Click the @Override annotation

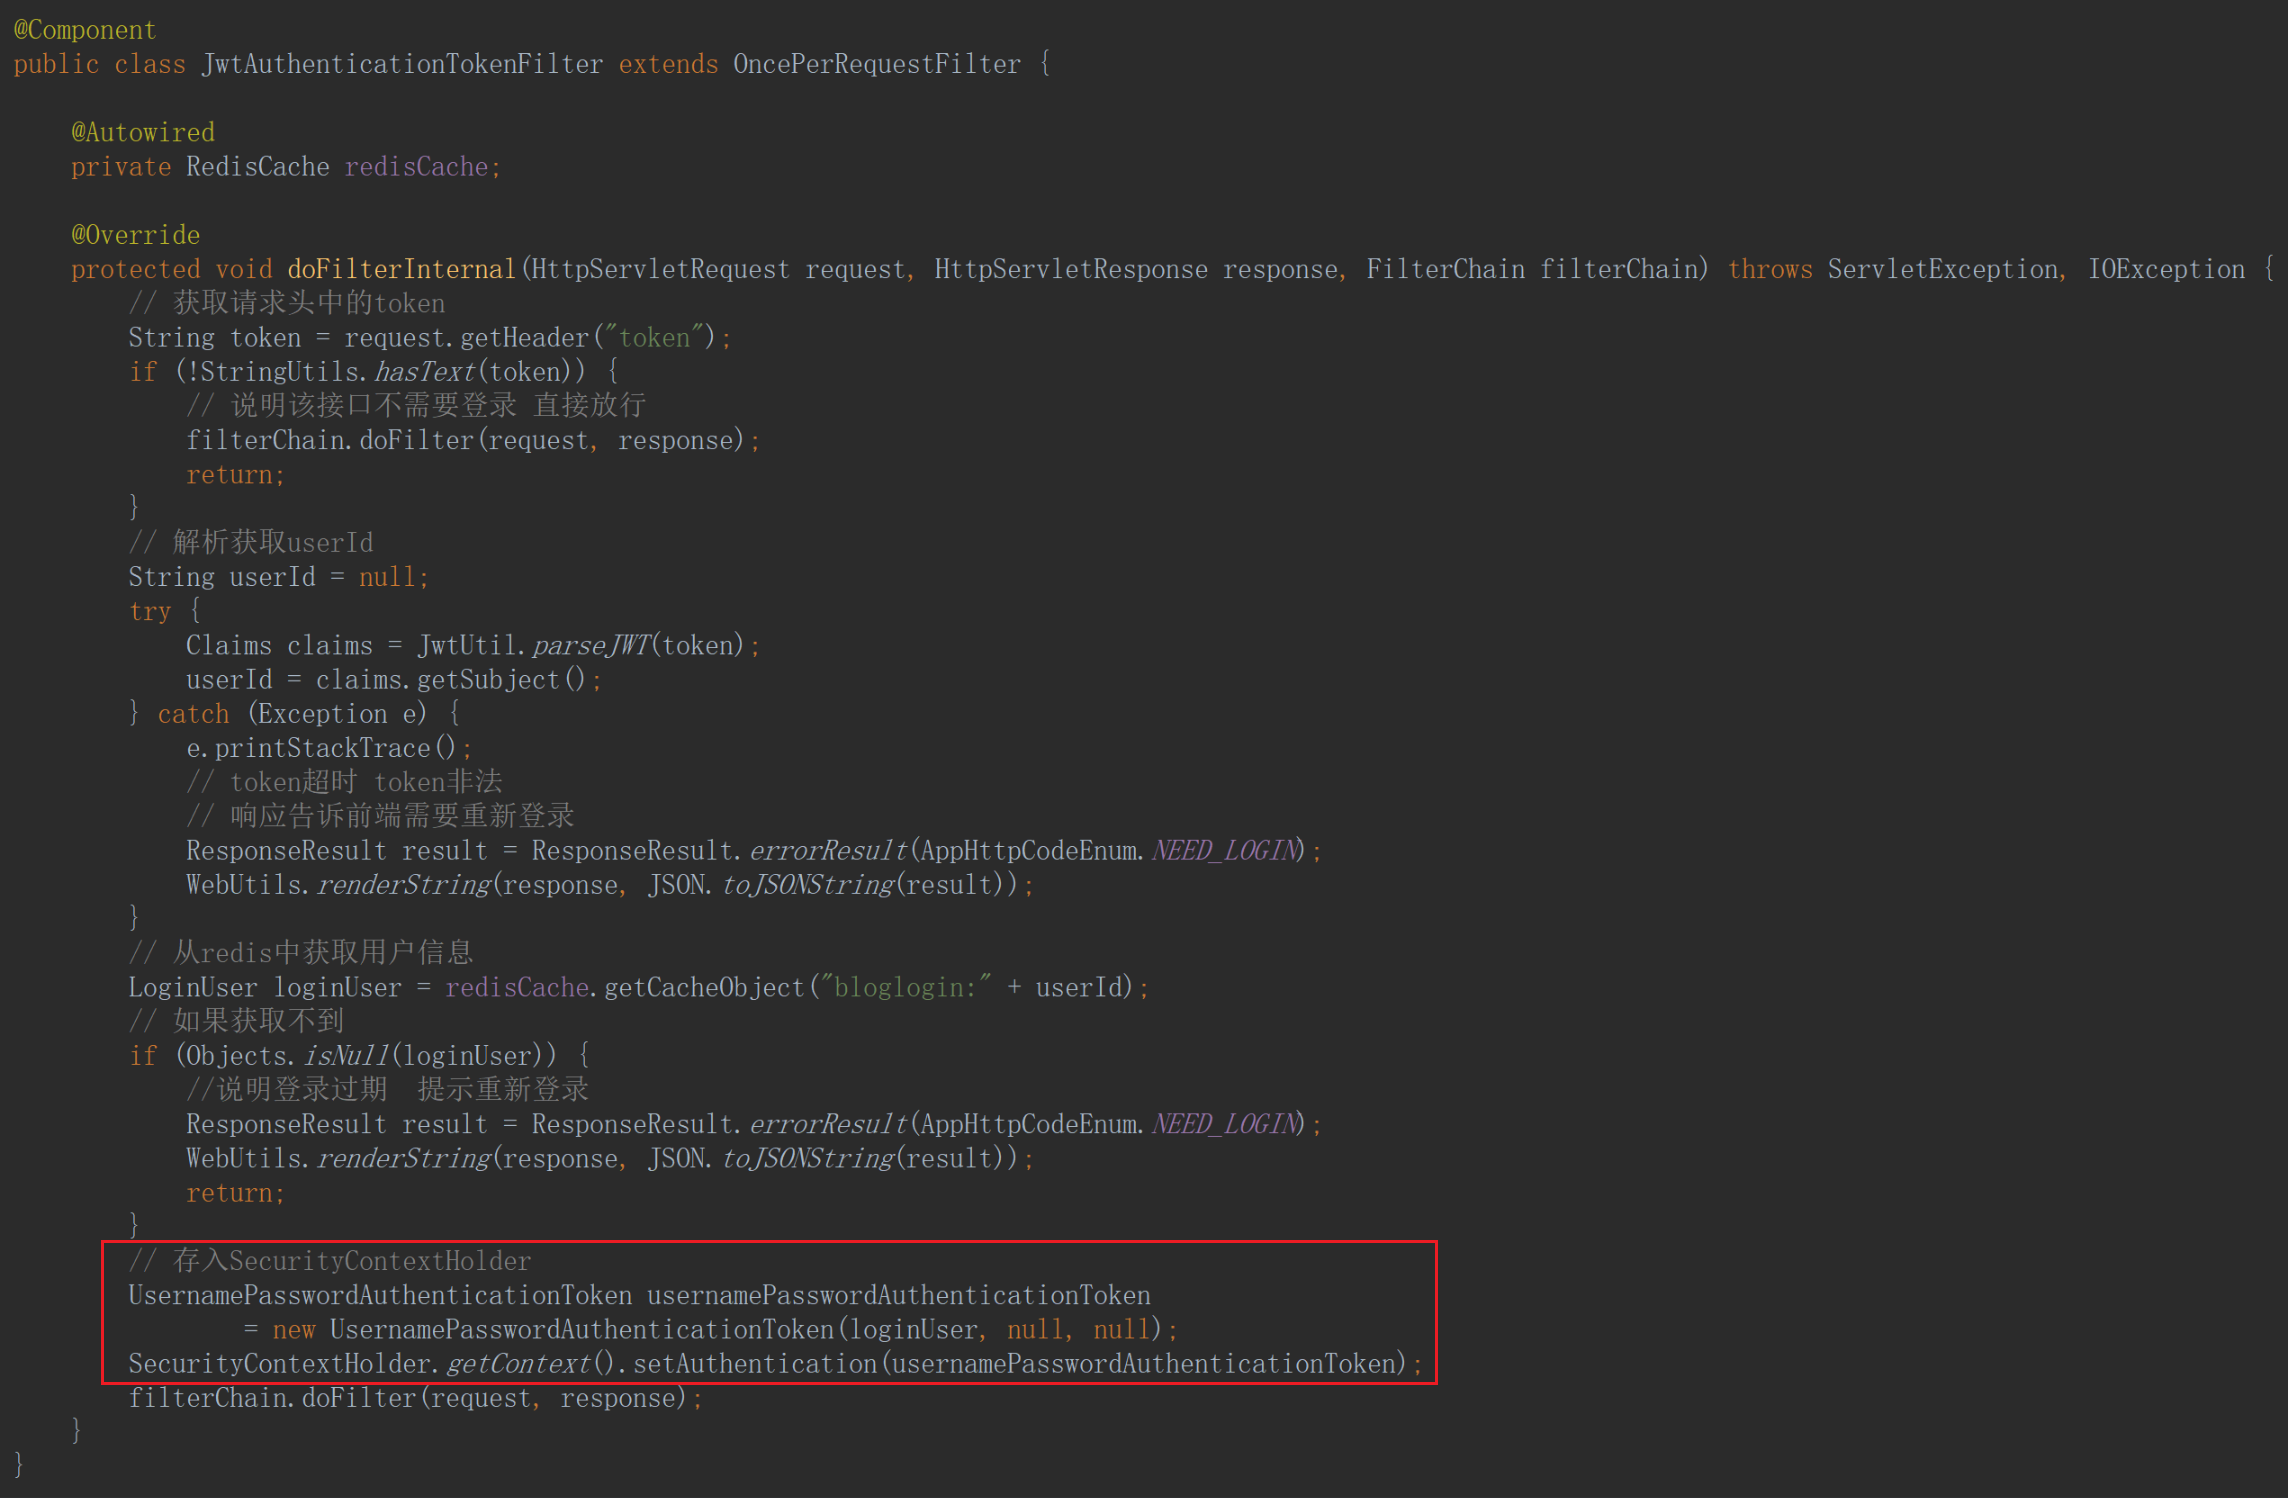coord(136,235)
